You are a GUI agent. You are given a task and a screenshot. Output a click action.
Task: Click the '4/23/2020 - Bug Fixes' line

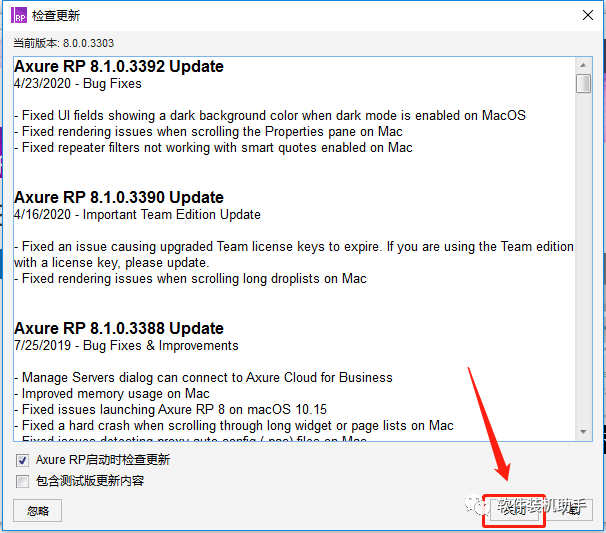click(x=78, y=83)
